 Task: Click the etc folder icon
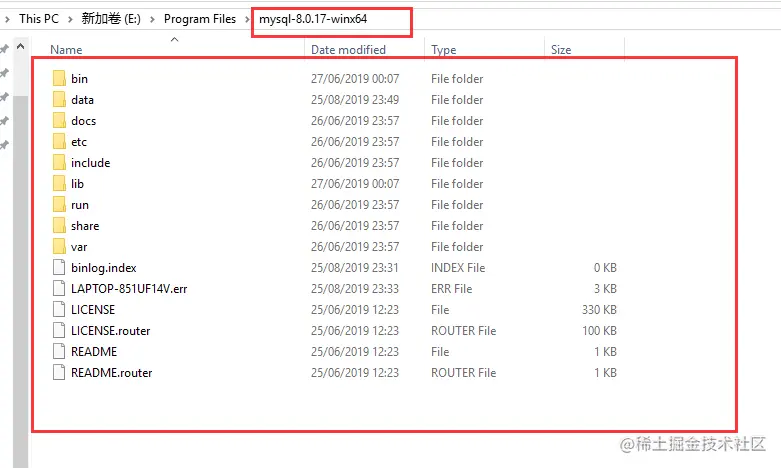tap(59, 141)
